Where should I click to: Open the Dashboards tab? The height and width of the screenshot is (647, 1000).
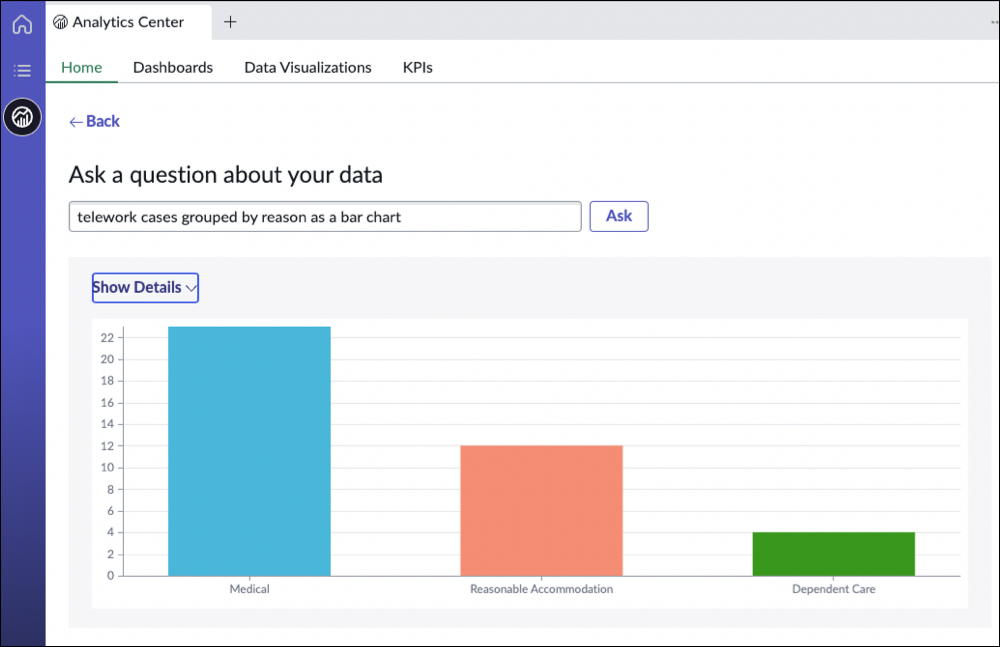point(173,68)
